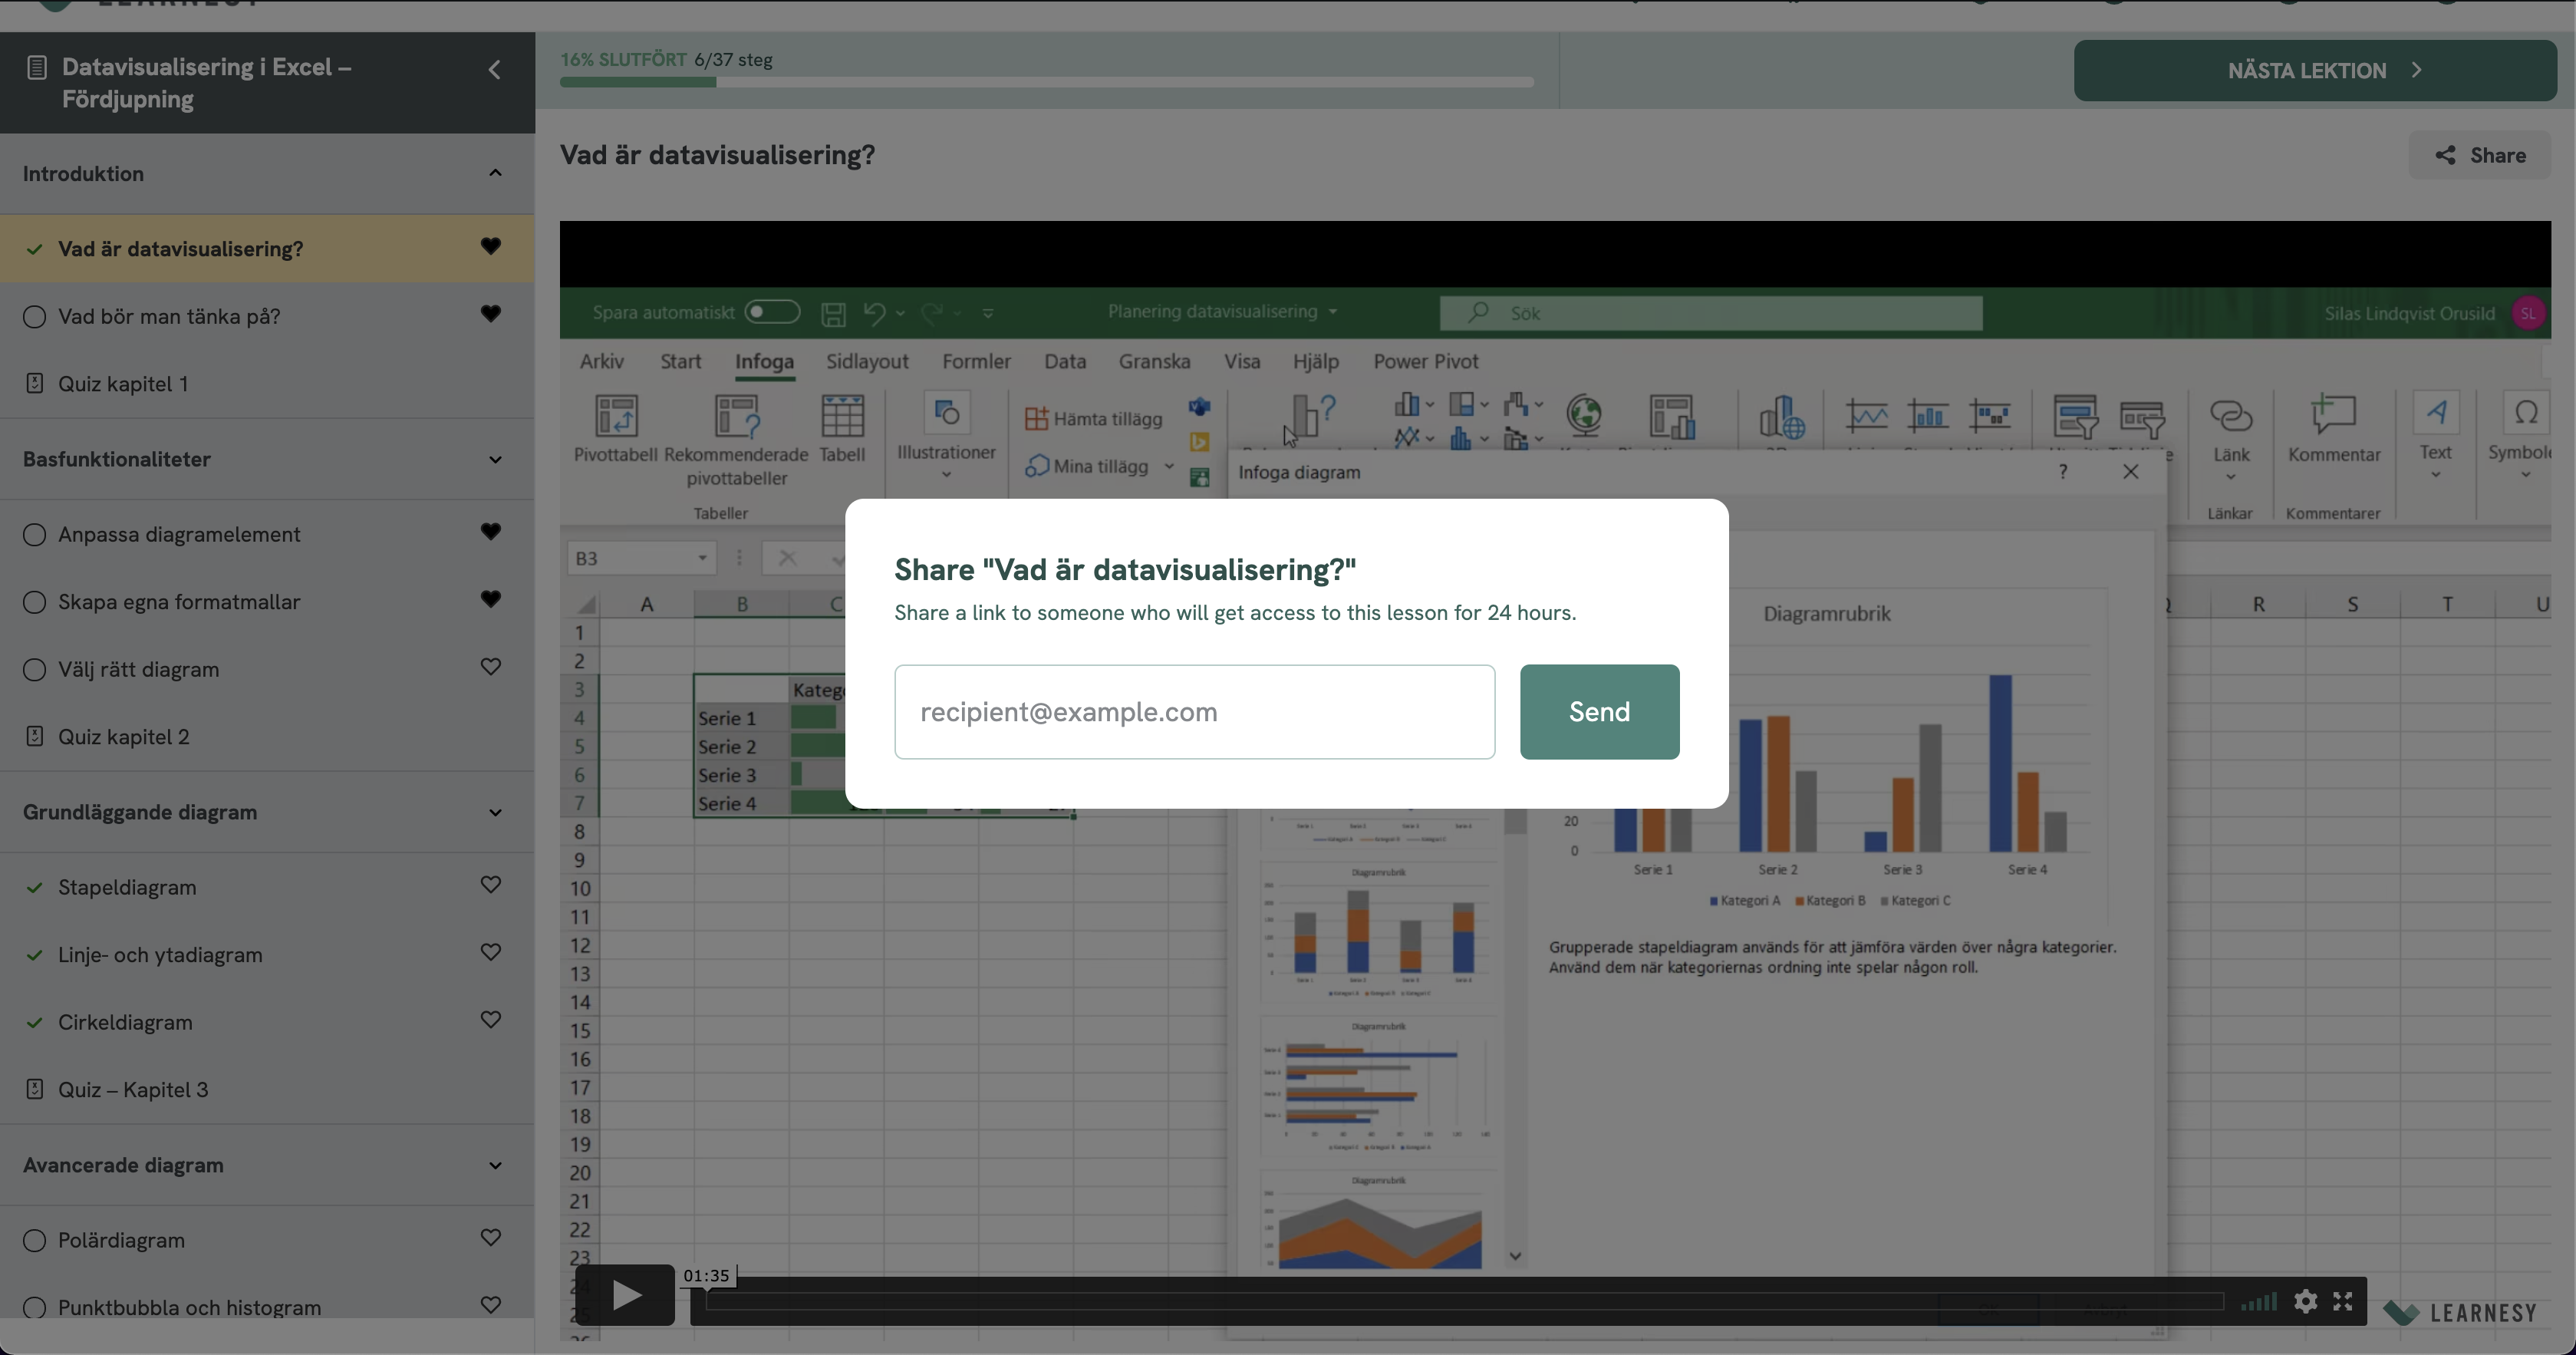2576x1355 pixels.
Task: Focus the recipient email input field
Action: coord(1194,711)
